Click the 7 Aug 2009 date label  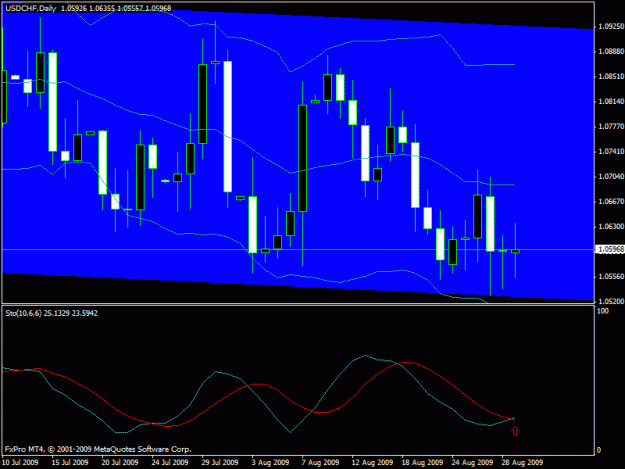coord(320,462)
